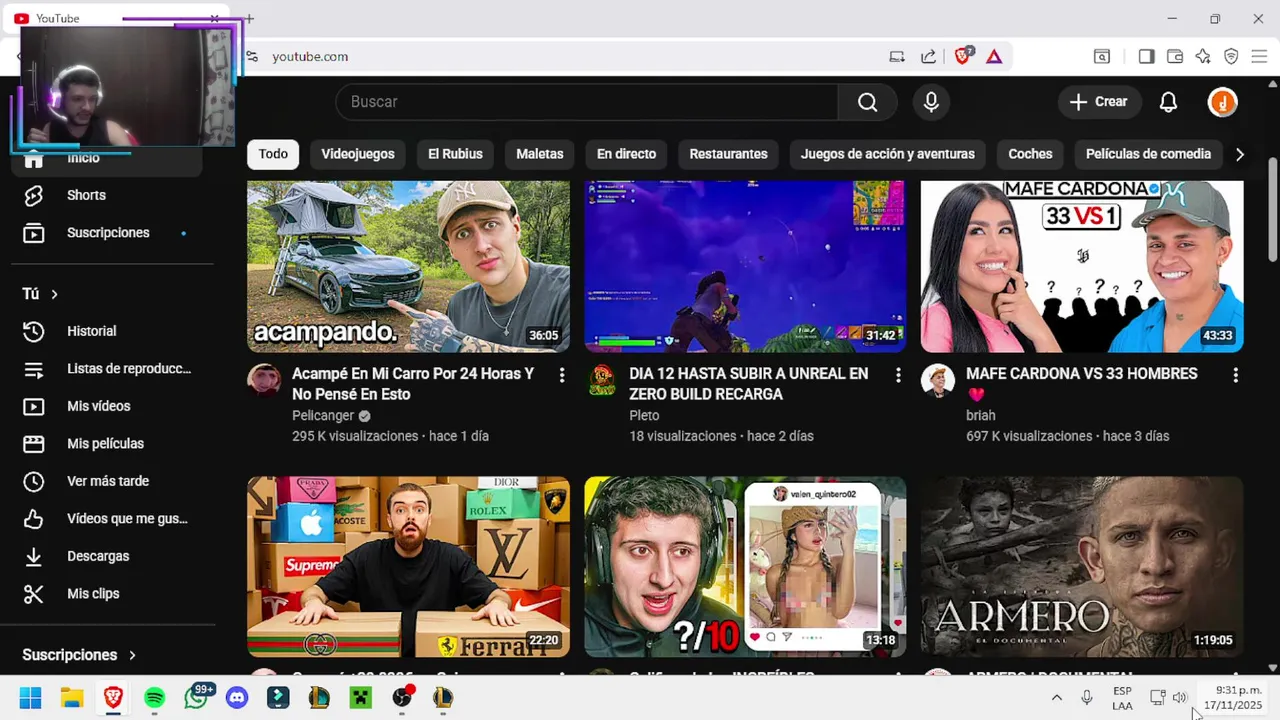Screen dimensions: 1280x720
Task: Open Ver más tarde
Action: [107, 481]
